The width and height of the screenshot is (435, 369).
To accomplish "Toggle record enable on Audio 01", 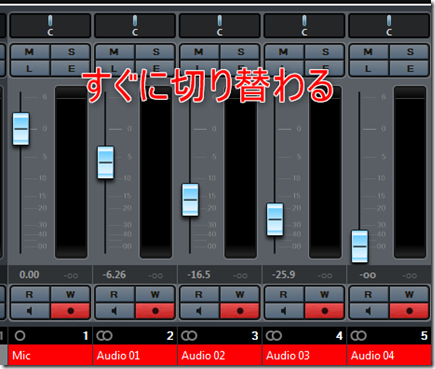I will tap(155, 311).
